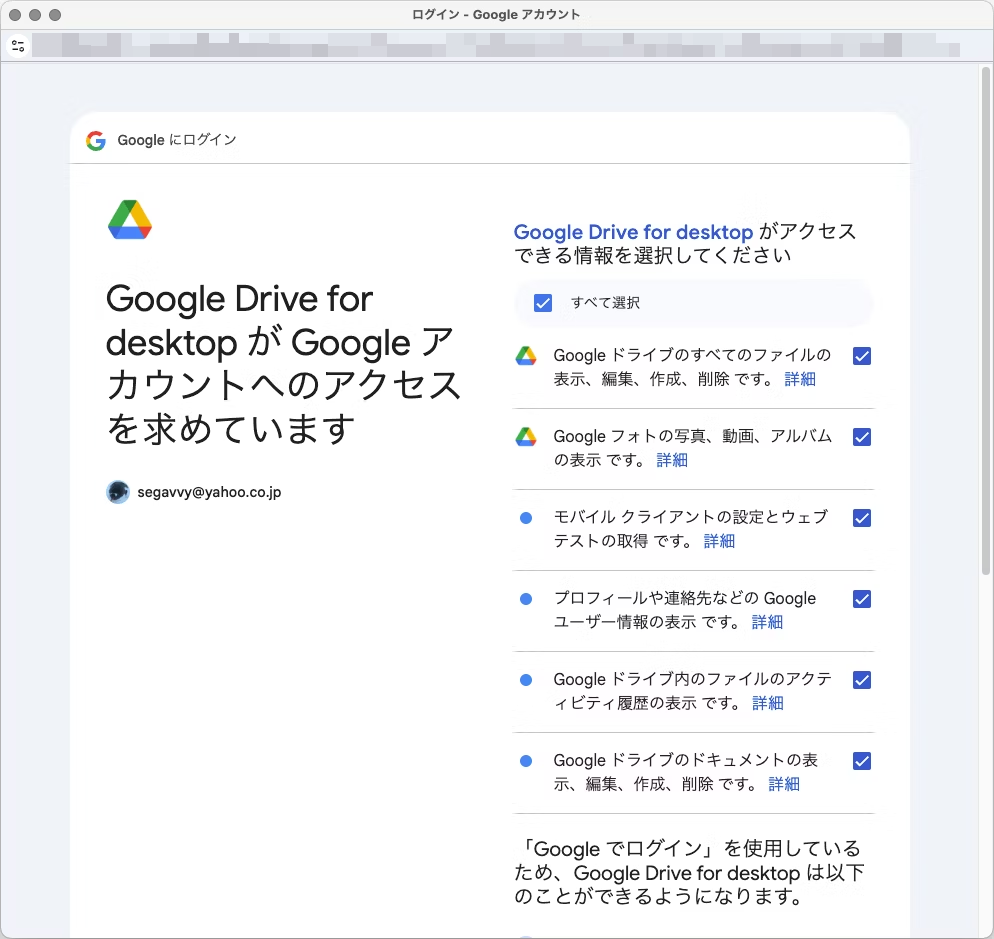
Task: Click blue dot beside モバイル クライアントの設定 permission
Action: (526, 518)
